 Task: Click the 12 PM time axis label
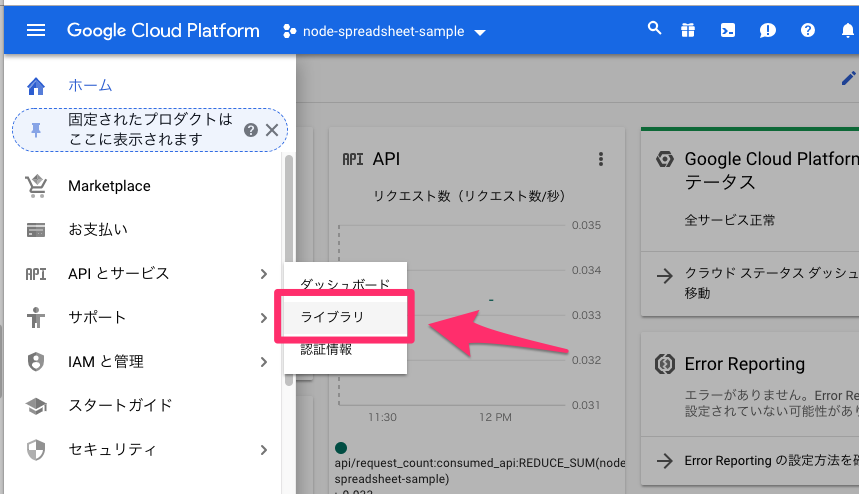pyautogui.click(x=495, y=417)
